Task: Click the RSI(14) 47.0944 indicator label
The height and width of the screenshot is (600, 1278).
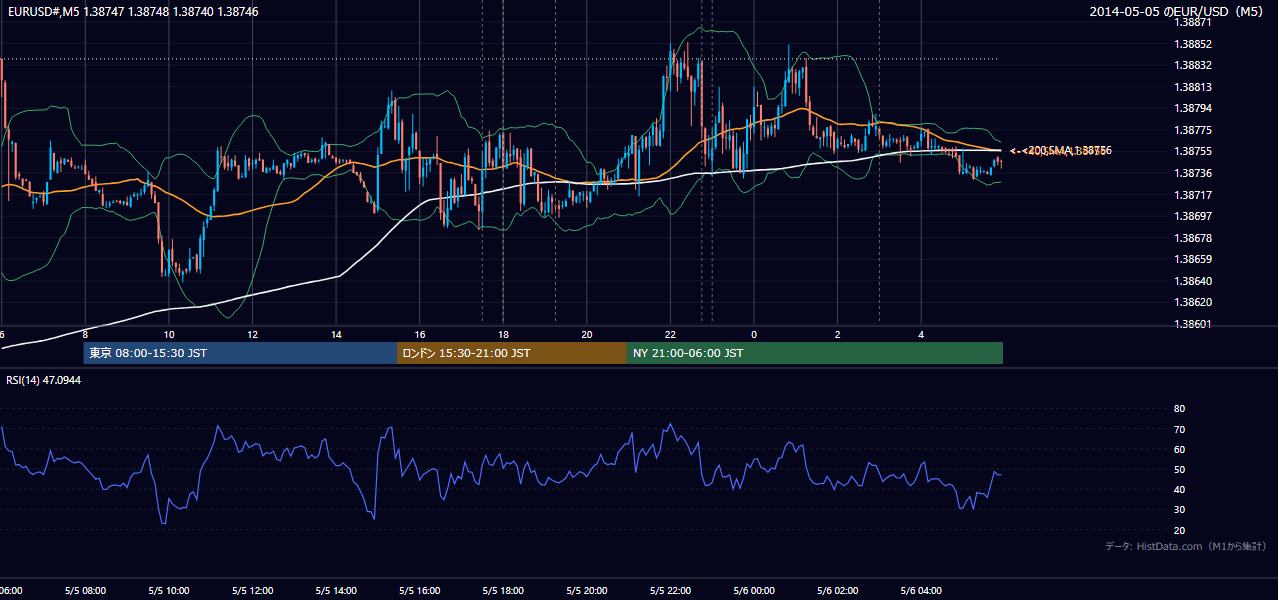Action: coord(44,381)
